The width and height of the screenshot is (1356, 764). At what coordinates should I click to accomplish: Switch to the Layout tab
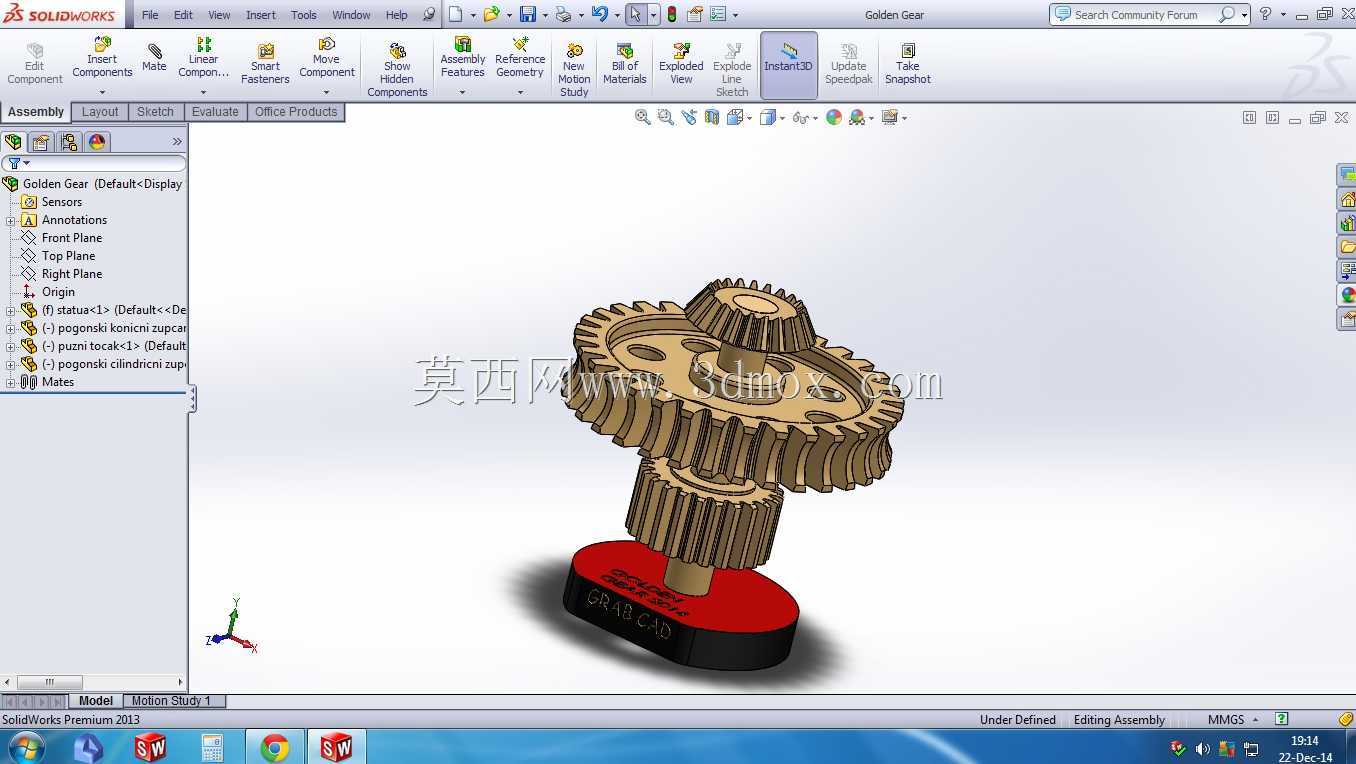[100, 112]
